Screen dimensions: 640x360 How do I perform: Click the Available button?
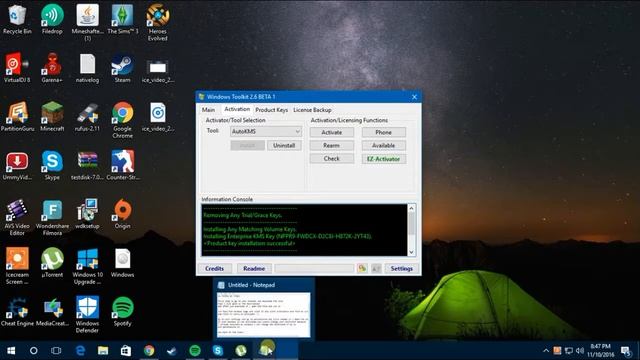[x=384, y=145]
